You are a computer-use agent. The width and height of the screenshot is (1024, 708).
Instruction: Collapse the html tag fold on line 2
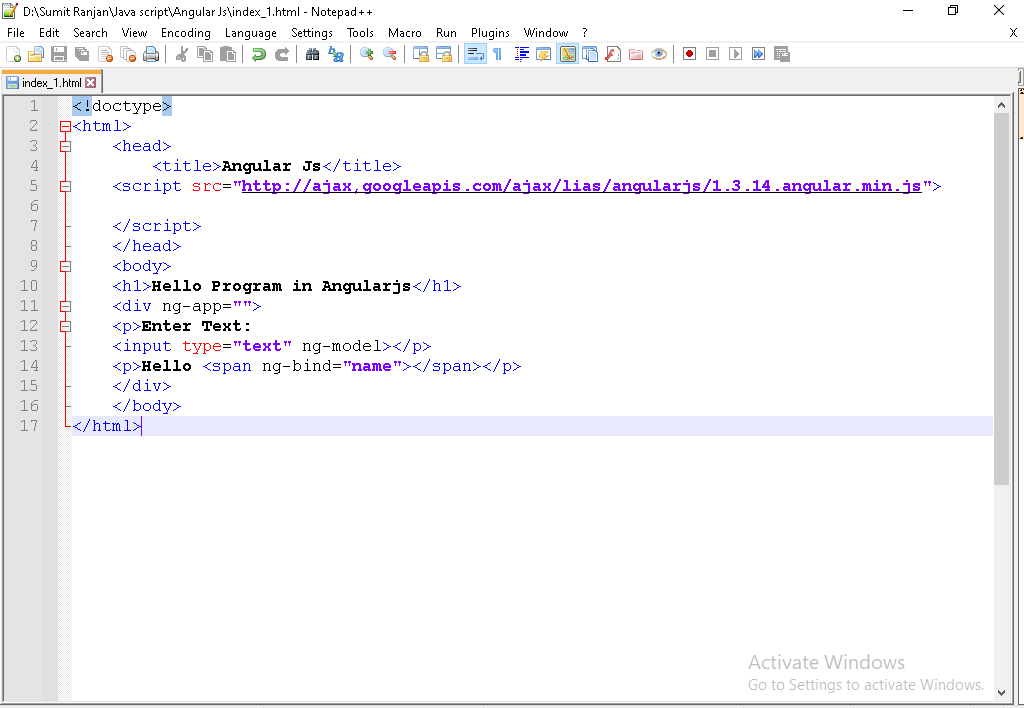tap(65, 127)
